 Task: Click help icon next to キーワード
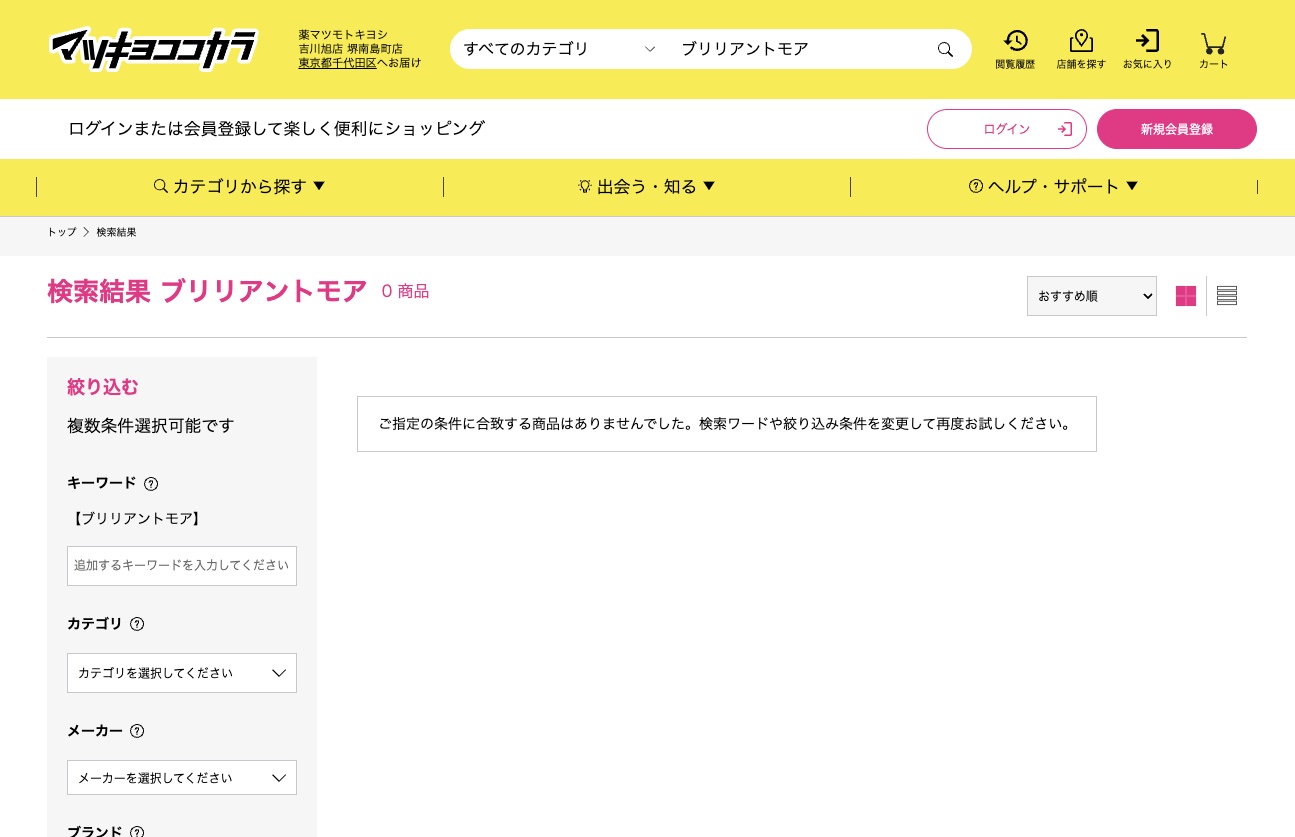[151, 484]
